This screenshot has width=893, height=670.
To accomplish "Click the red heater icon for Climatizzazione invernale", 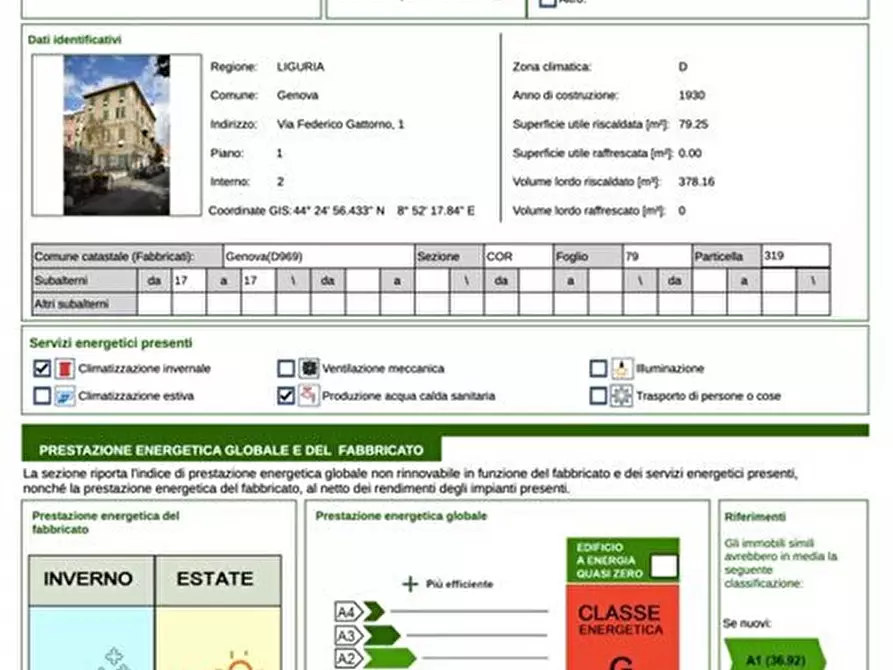I will (x=65, y=369).
